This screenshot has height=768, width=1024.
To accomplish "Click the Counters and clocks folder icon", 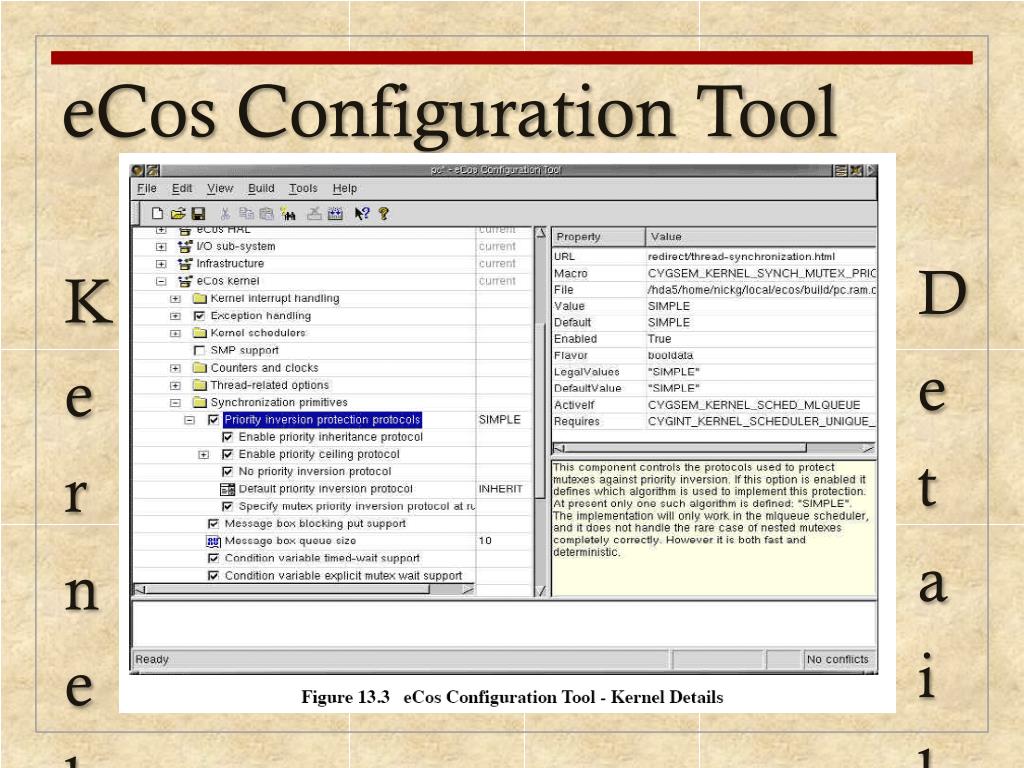I will tap(200, 368).
